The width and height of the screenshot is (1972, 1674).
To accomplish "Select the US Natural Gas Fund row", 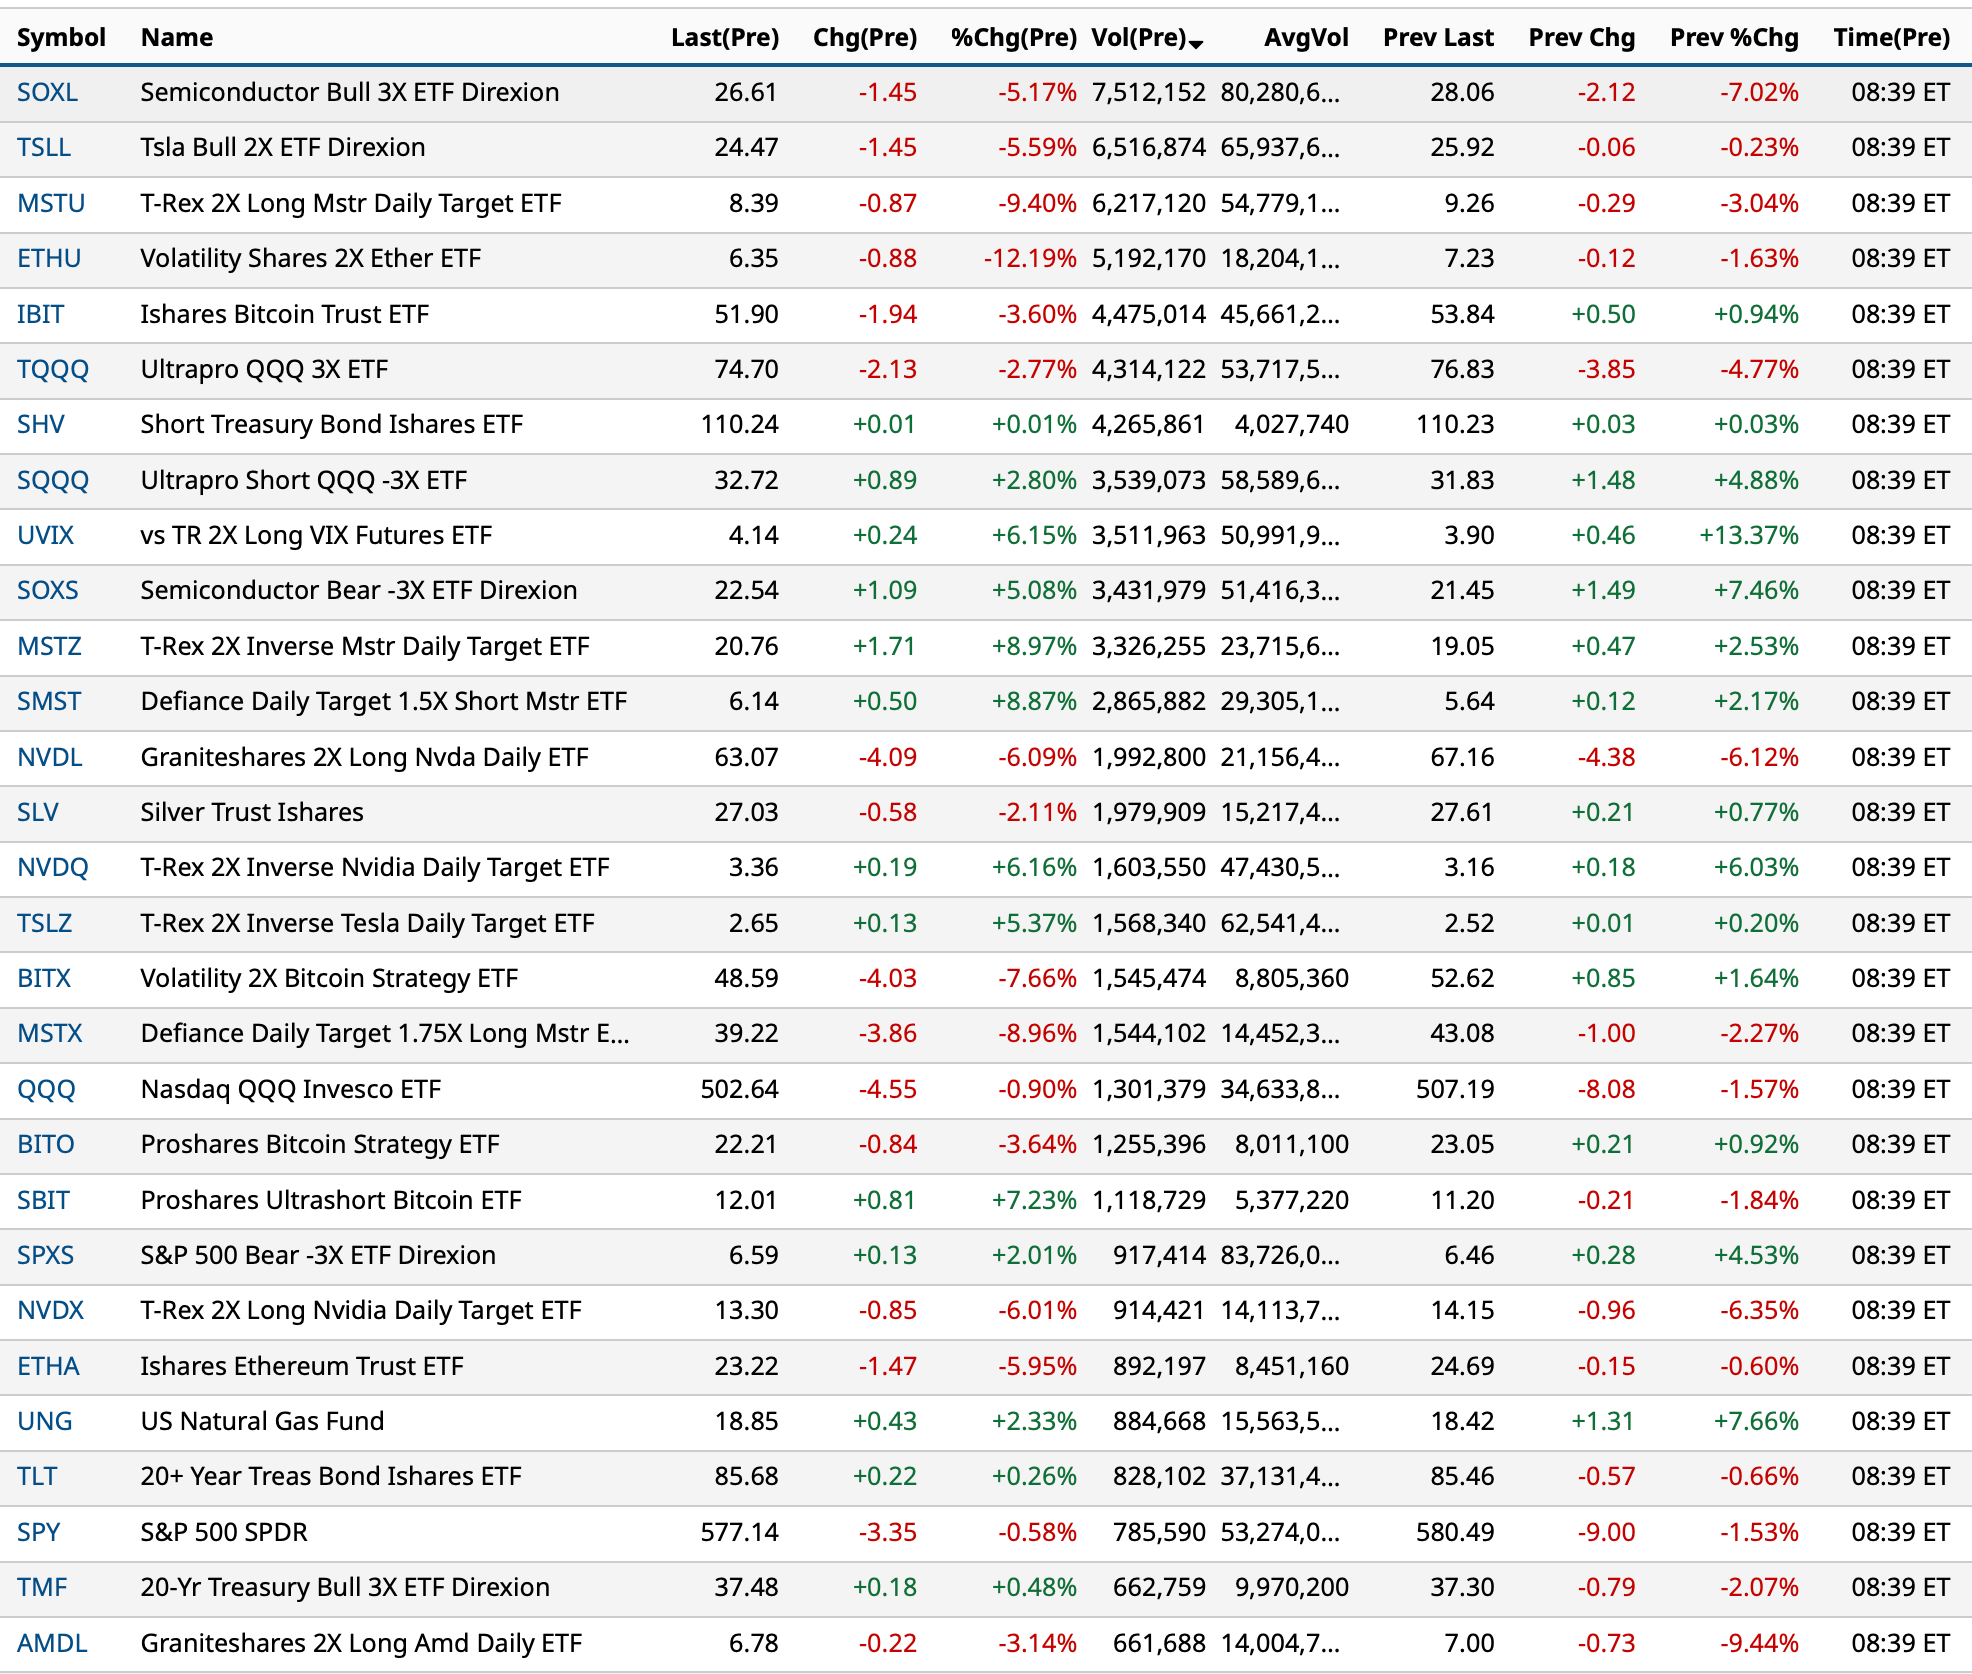I will click(x=262, y=1421).
